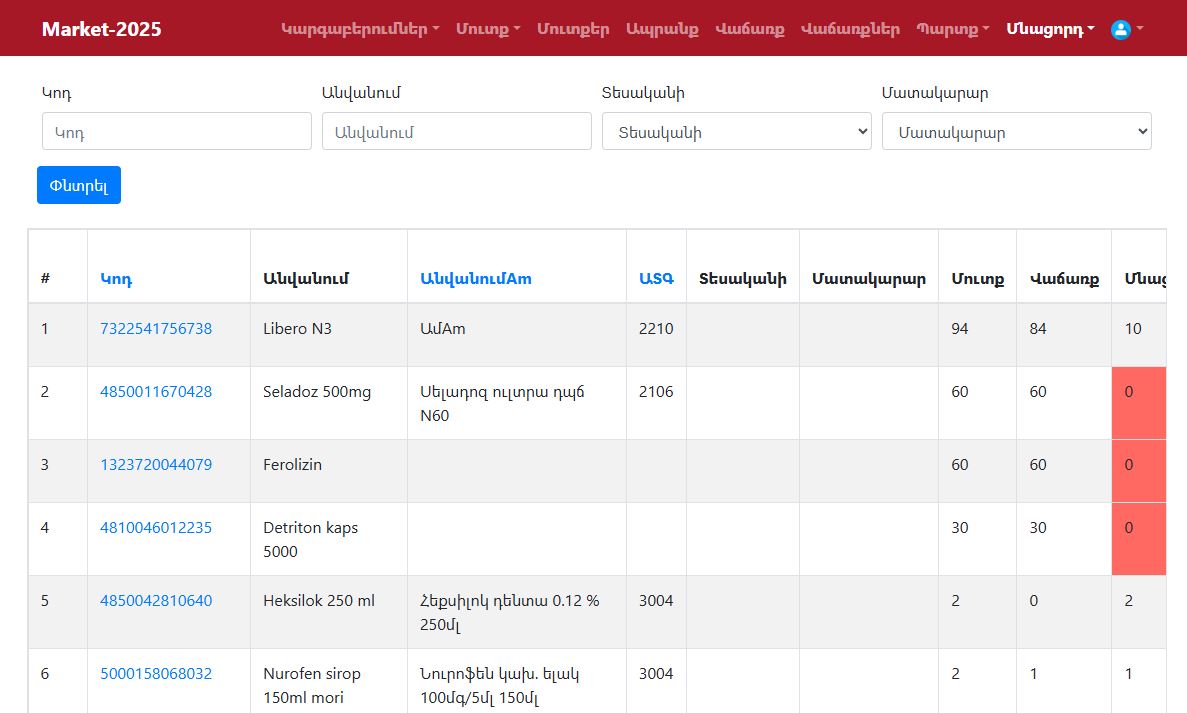The image size is (1187, 713).
Task: Open code 4850042810640 for Heksilok 250 ml
Action: [156, 601]
